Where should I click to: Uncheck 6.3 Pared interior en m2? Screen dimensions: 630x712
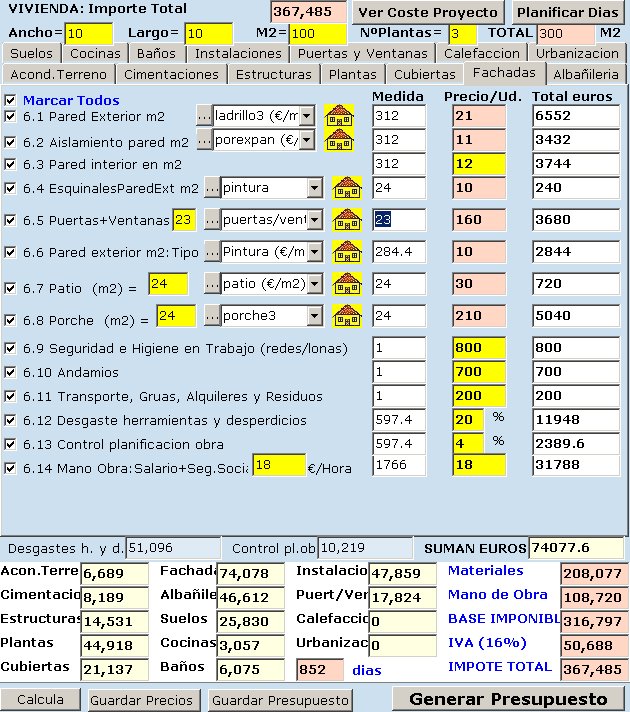click(10, 164)
